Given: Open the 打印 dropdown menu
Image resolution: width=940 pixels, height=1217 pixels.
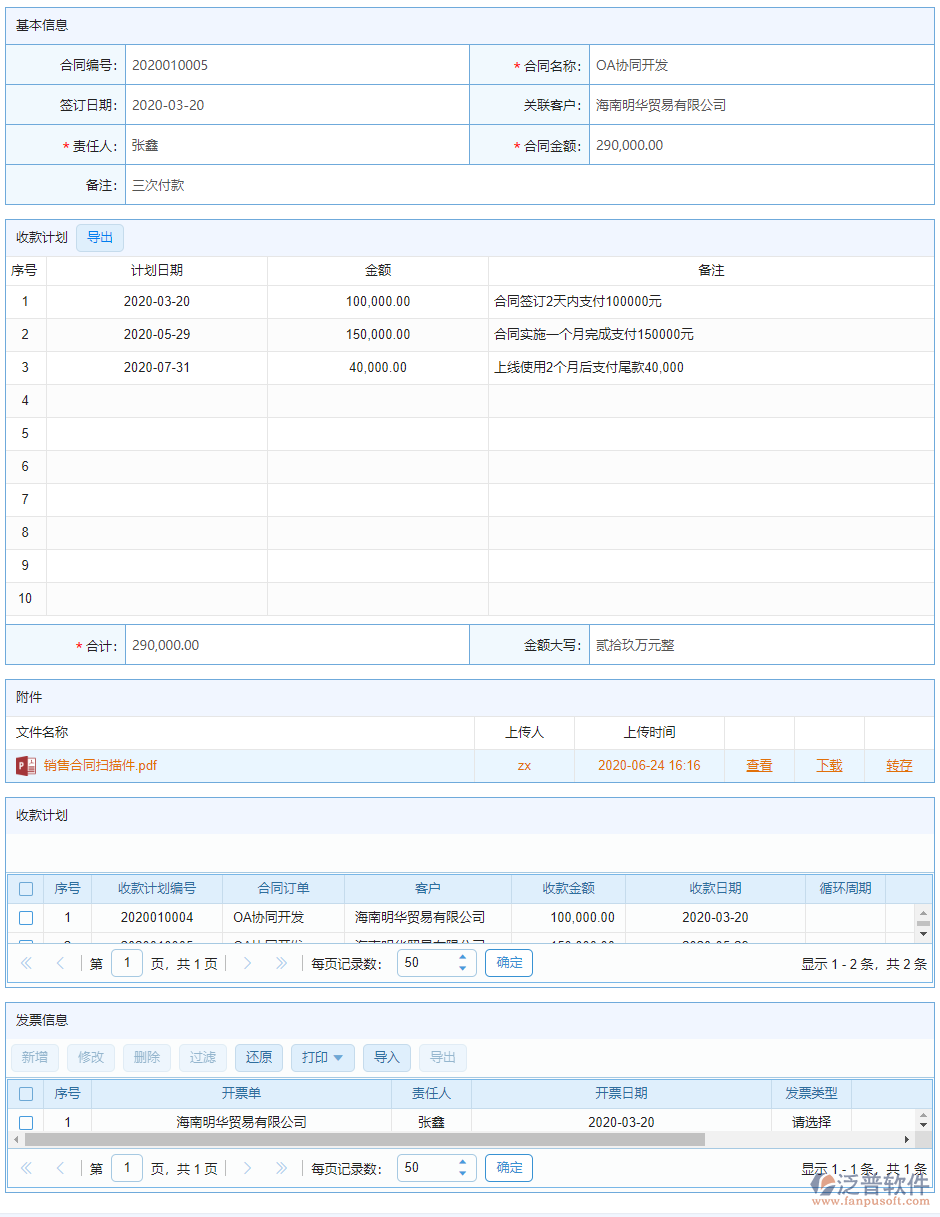Looking at the screenshot, I should click(x=322, y=1057).
